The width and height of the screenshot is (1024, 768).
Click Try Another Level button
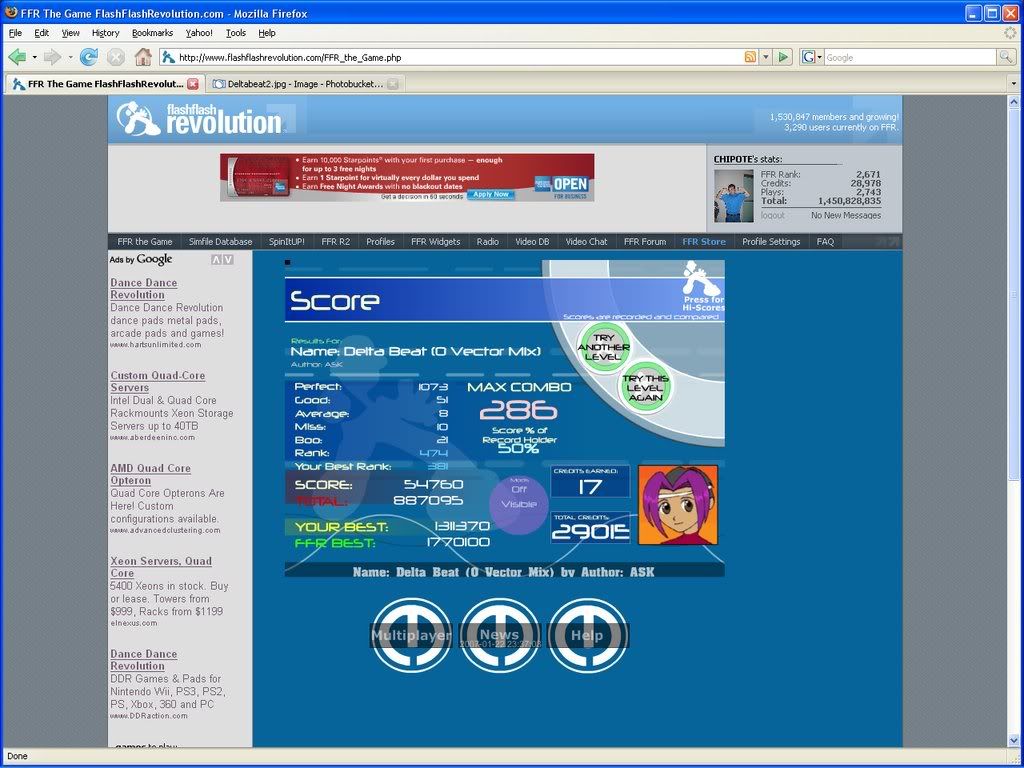[604, 345]
